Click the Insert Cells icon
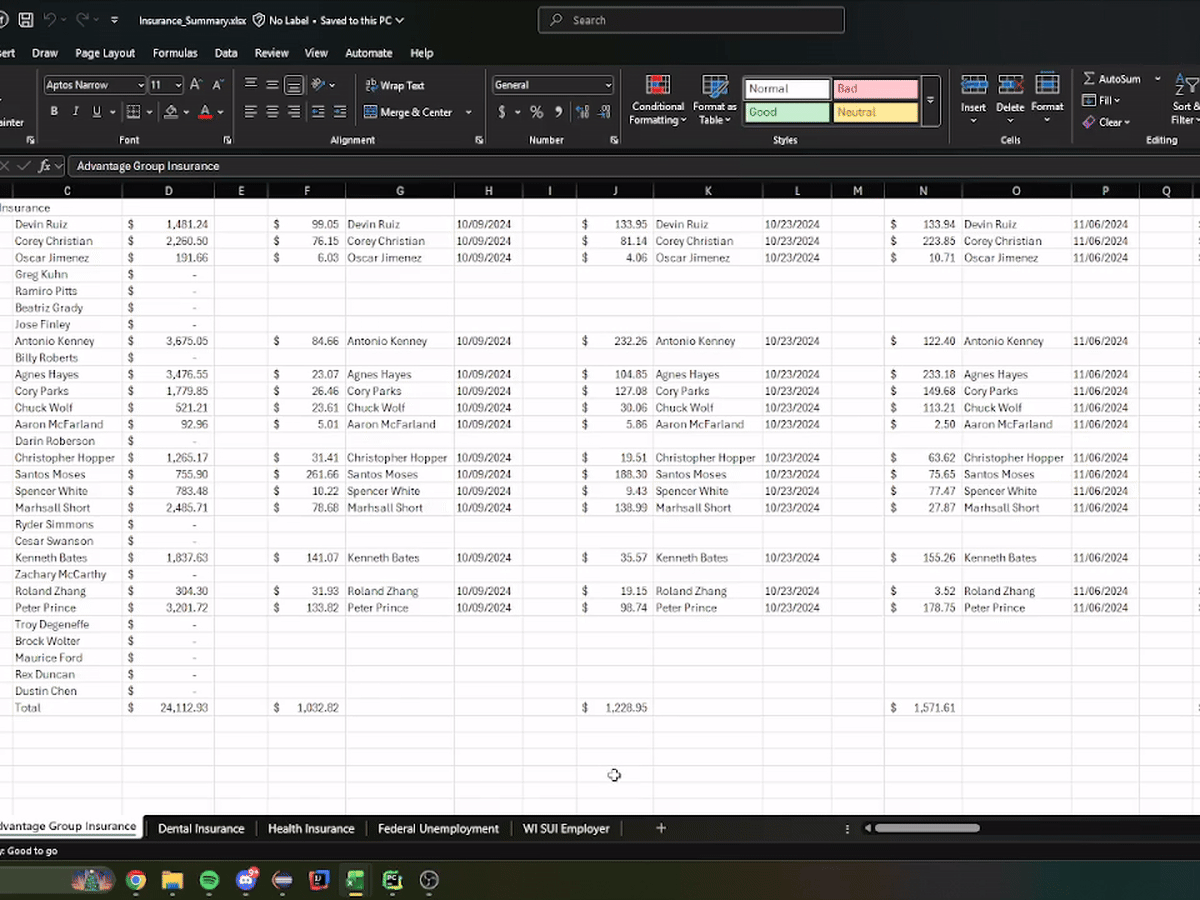This screenshot has width=1200, height=900. click(973, 97)
